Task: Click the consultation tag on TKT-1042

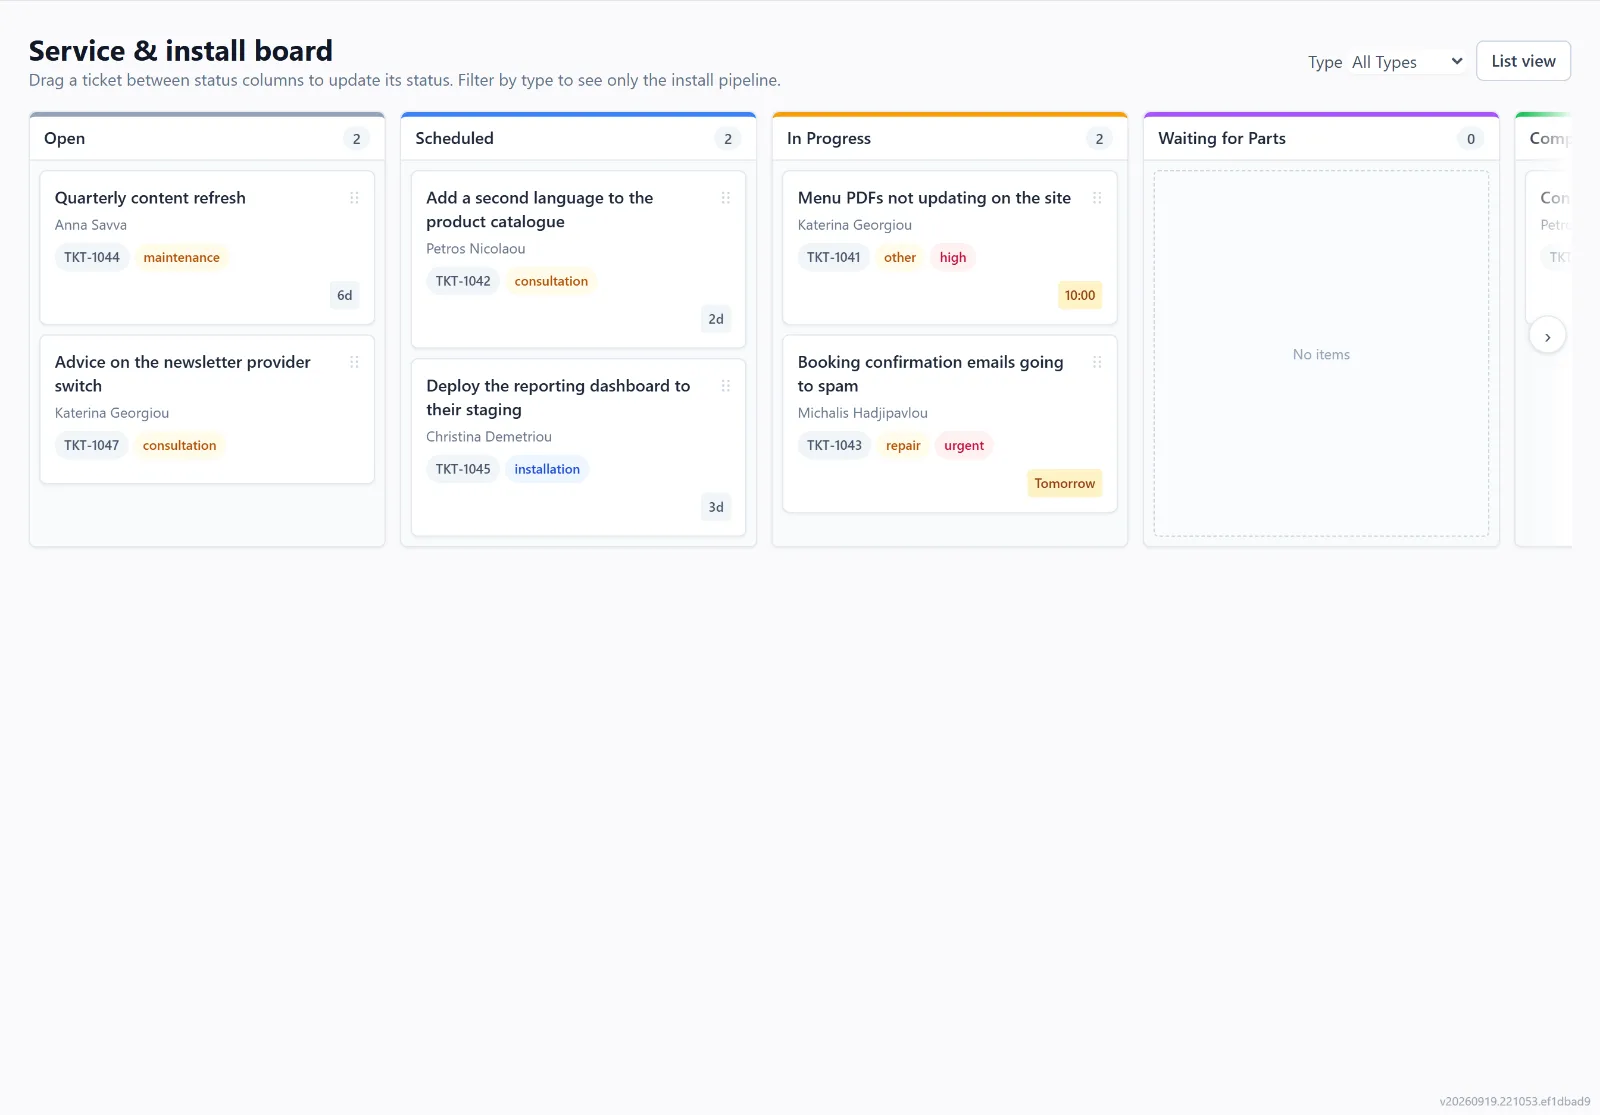Action: pyautogui.click(x=551, y=281)
